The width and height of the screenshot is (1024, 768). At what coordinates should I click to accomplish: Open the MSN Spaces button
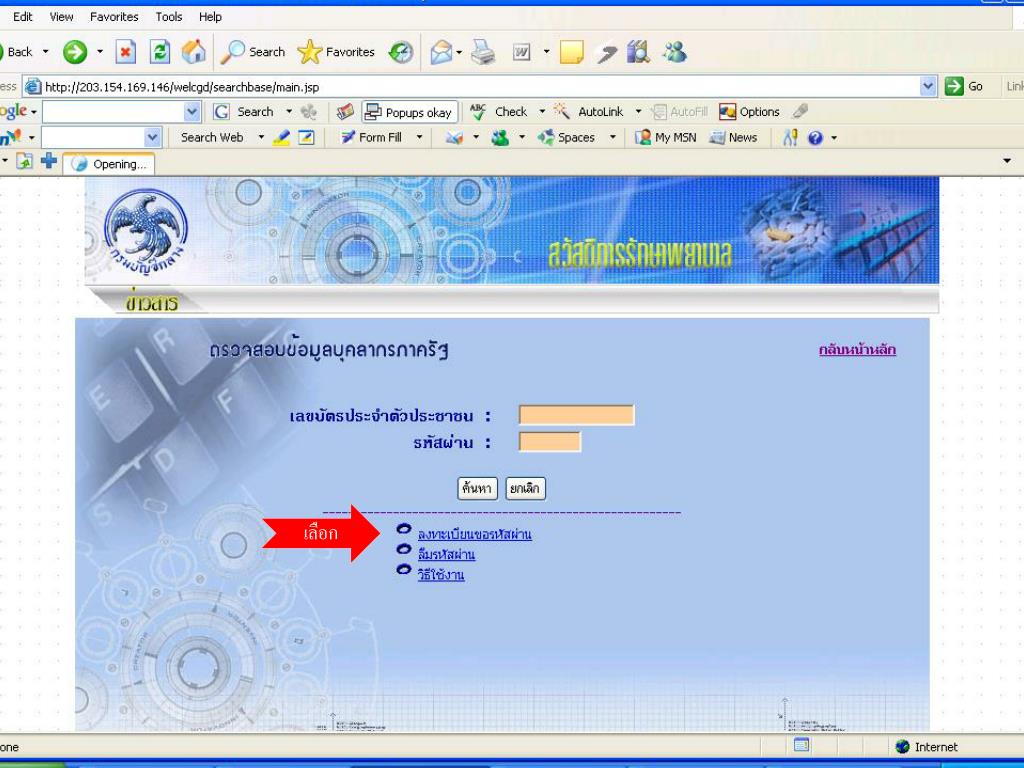click(x=566, y=138)
